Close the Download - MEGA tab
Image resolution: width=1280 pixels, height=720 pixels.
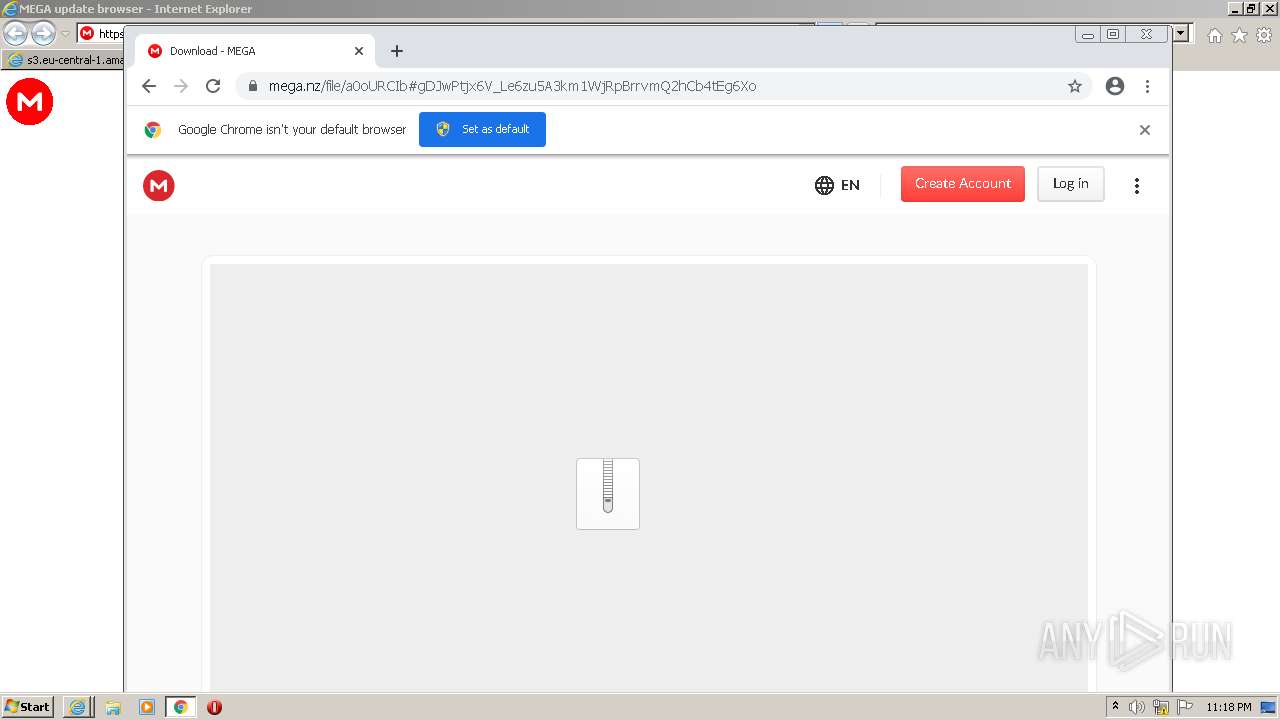tap(359, 51)
